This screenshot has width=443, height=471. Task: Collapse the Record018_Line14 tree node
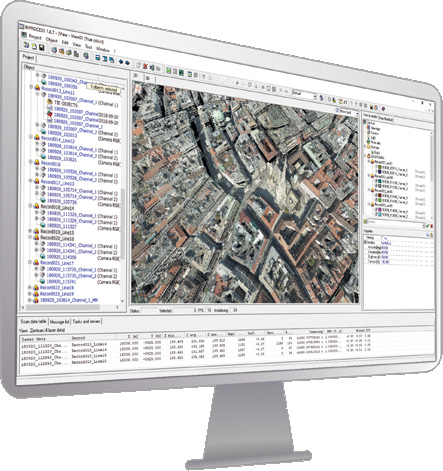[x=30, y=206]
